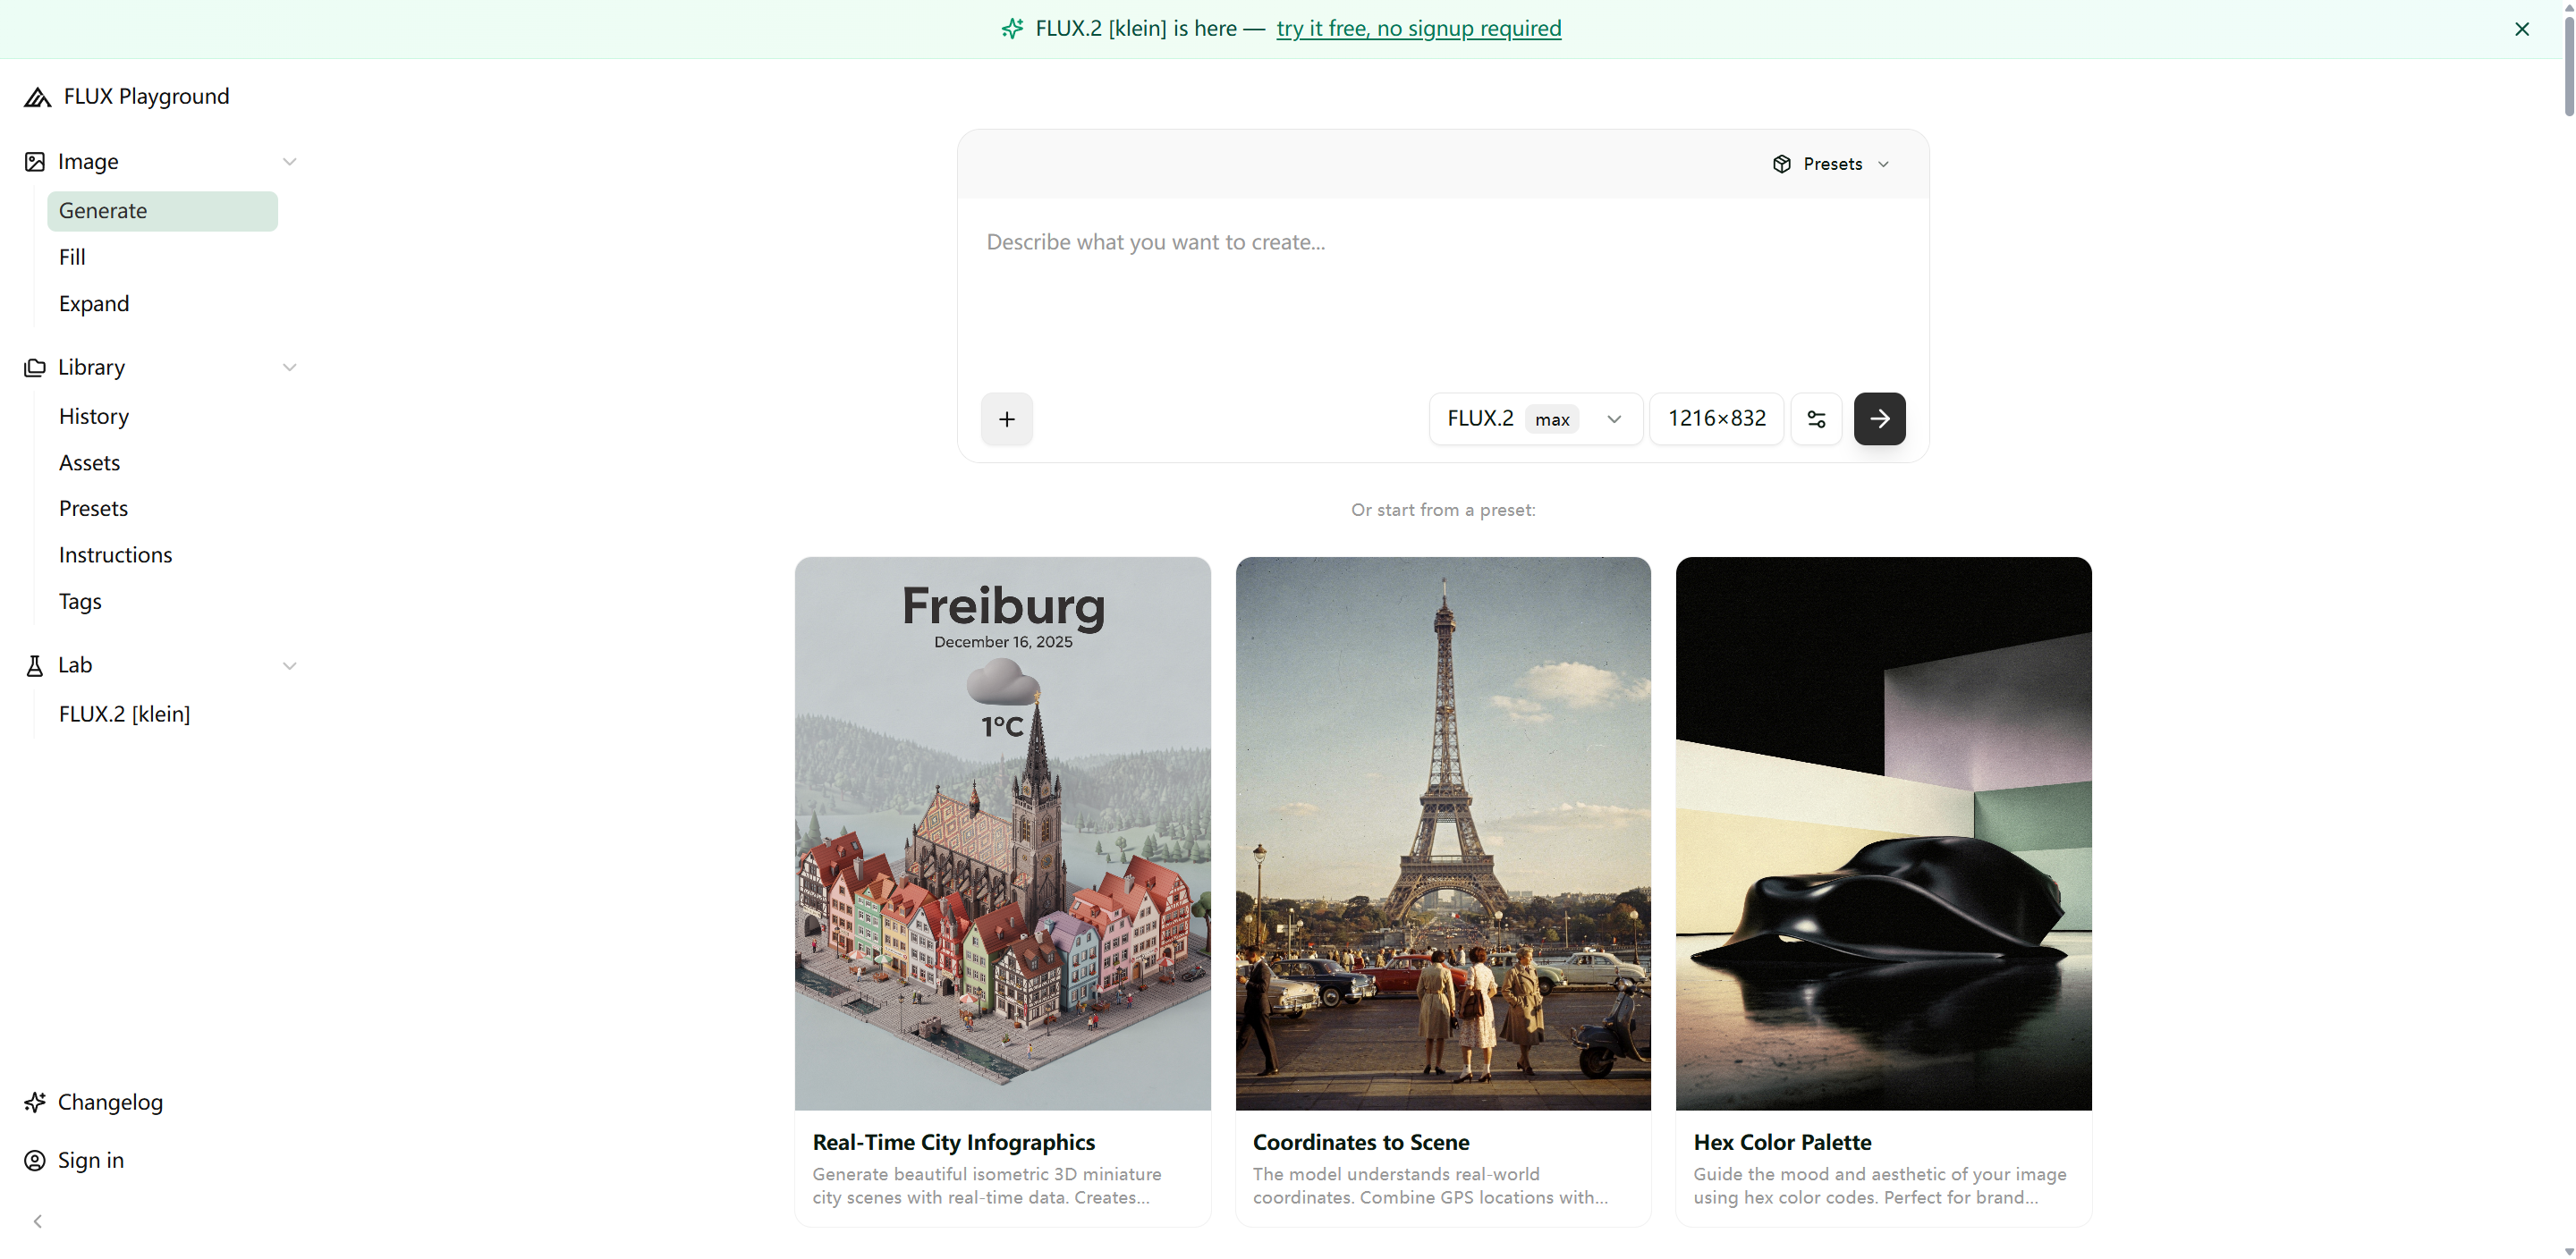Click the sparkle Changelog icon
2576x1259 pixels.
[x=35, y=1102]
